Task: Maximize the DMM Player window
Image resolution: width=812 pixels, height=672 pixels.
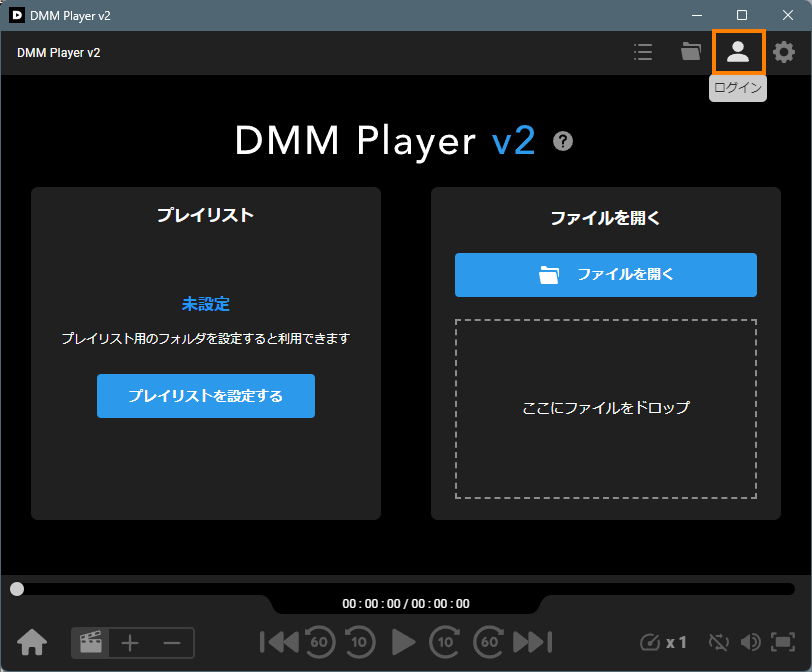Action: click(x=742, y=16)
